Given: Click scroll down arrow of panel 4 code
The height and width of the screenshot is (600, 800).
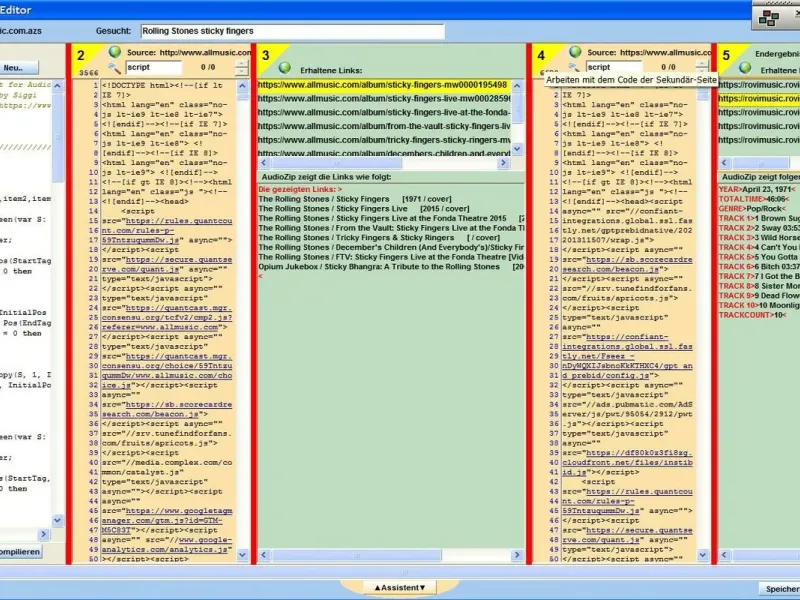Looking at the screenshot, I should click(703, 555).
